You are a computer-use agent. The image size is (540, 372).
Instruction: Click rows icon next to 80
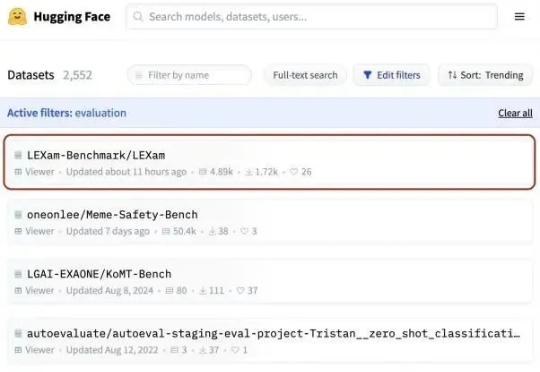point(169,291)
